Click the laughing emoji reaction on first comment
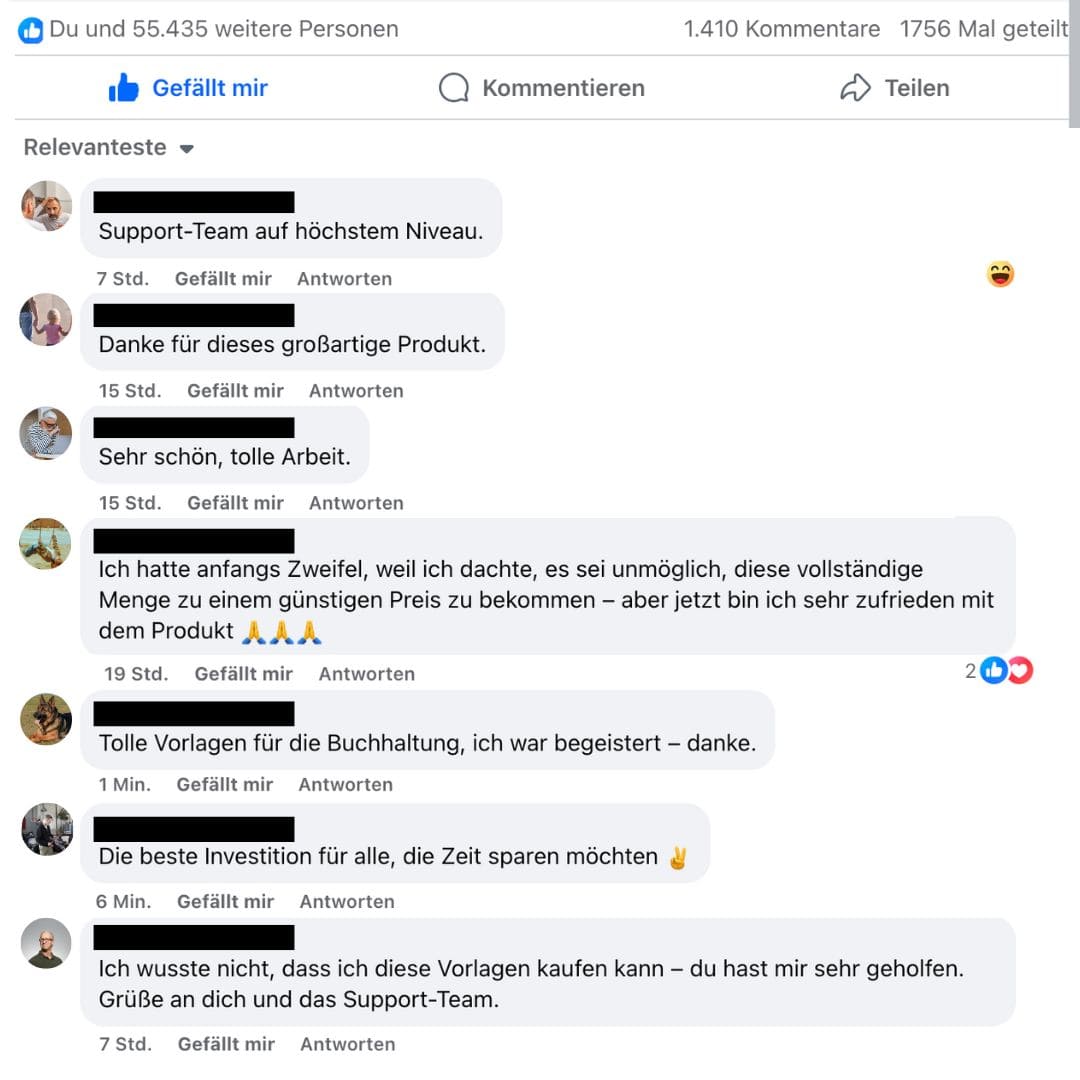1080x1080 pixels. tap(1000, 274)
